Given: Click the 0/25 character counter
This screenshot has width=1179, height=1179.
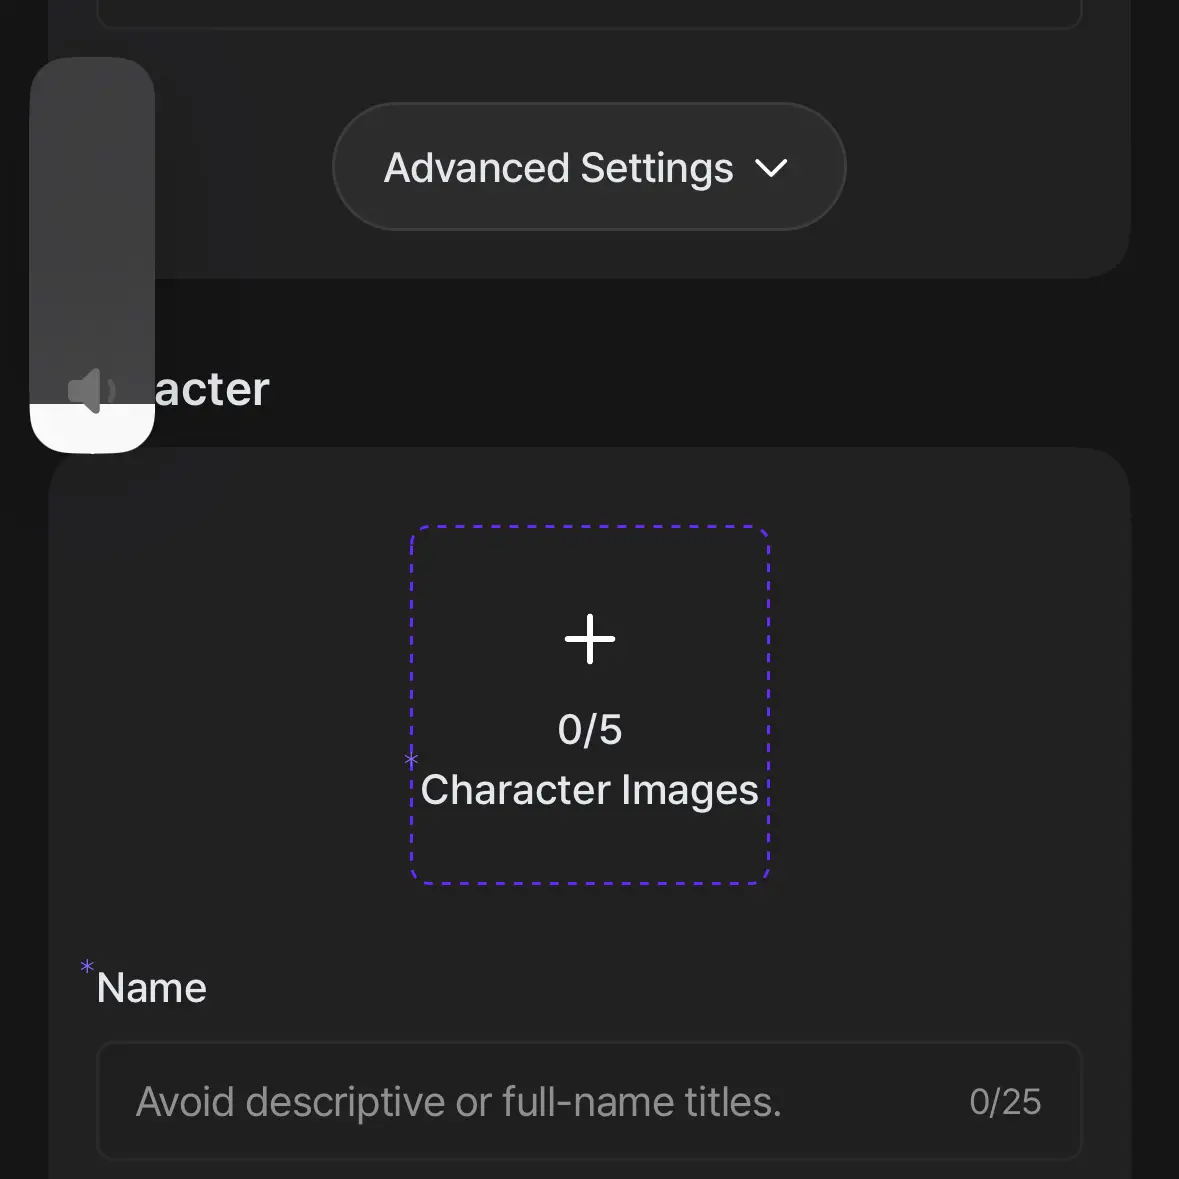Looking at the screenshot, I should (1005, 1102).
